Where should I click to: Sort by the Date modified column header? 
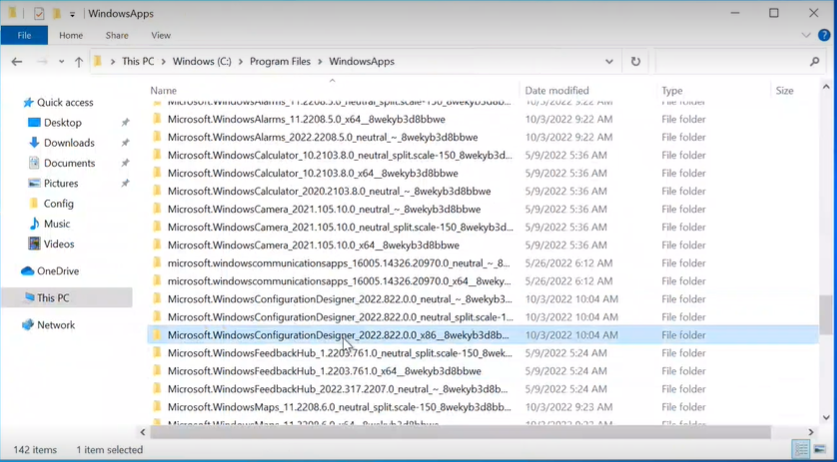(x=557, y=90)
